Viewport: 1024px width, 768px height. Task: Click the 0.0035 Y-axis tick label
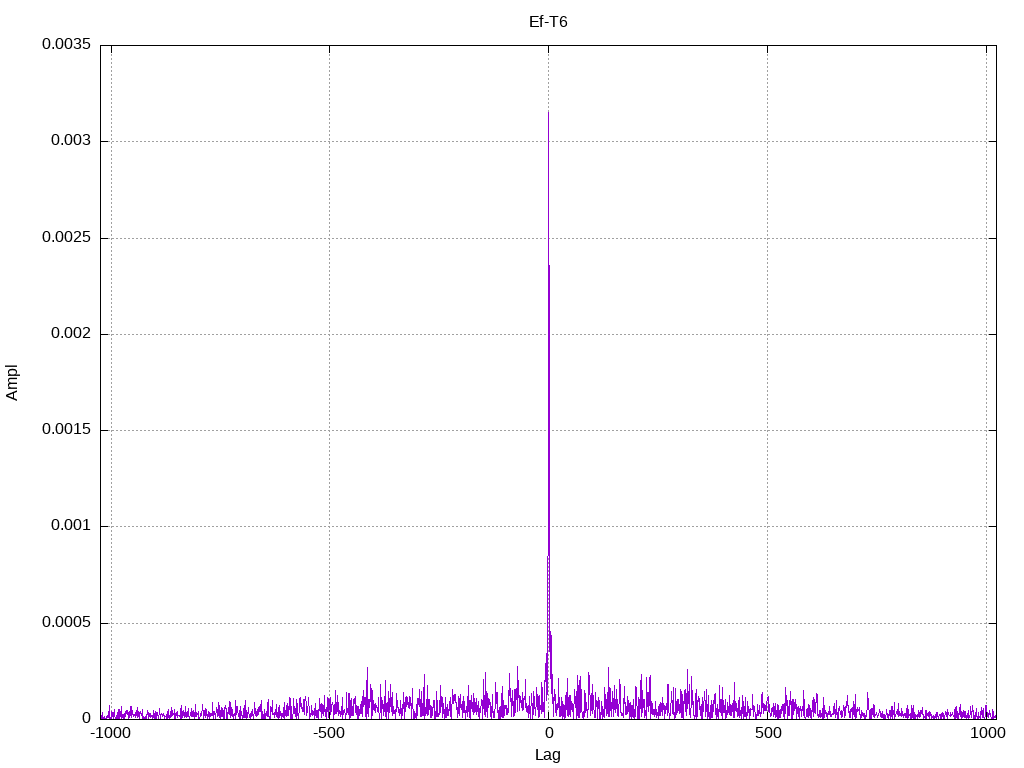[67, 44]
